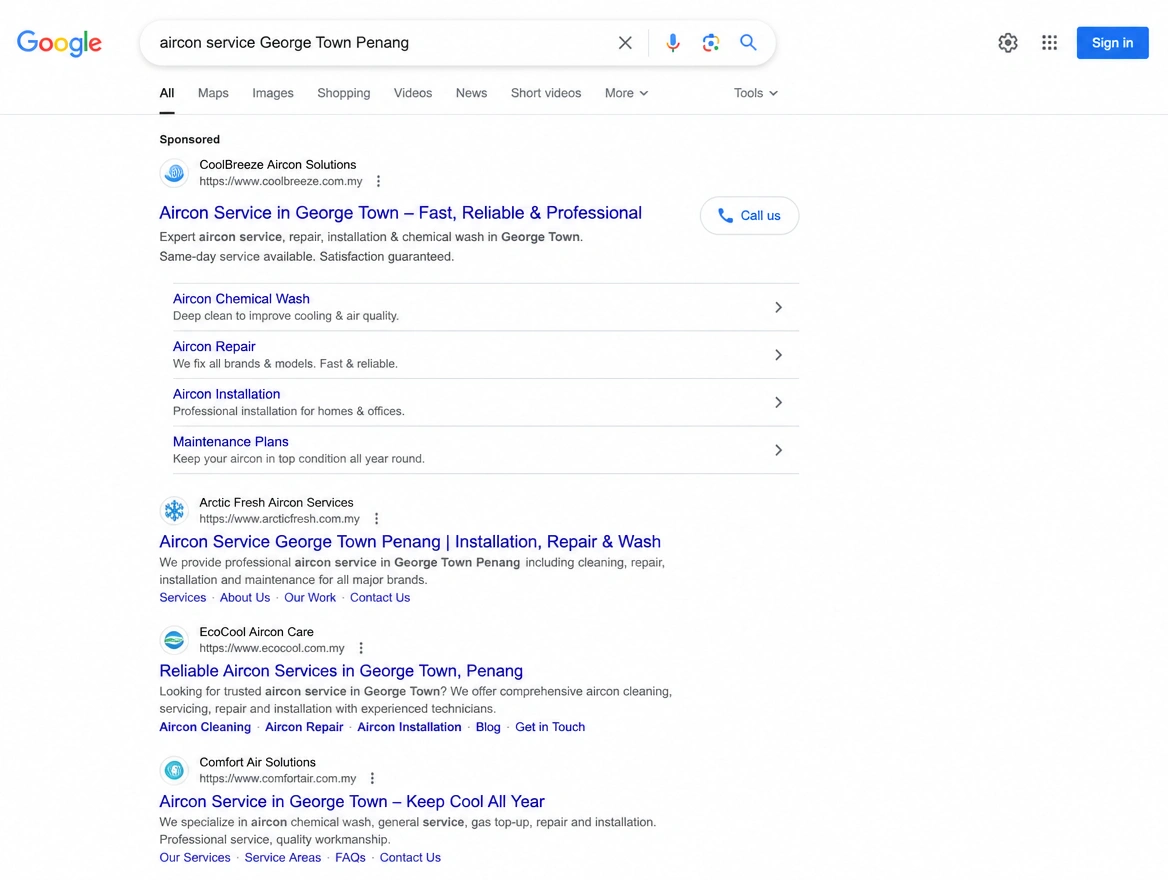Viewport: 1168px width, 880px height.
Task: Click CoolBreeze Aircon Solutions favicon
Action: click(174, 173)
